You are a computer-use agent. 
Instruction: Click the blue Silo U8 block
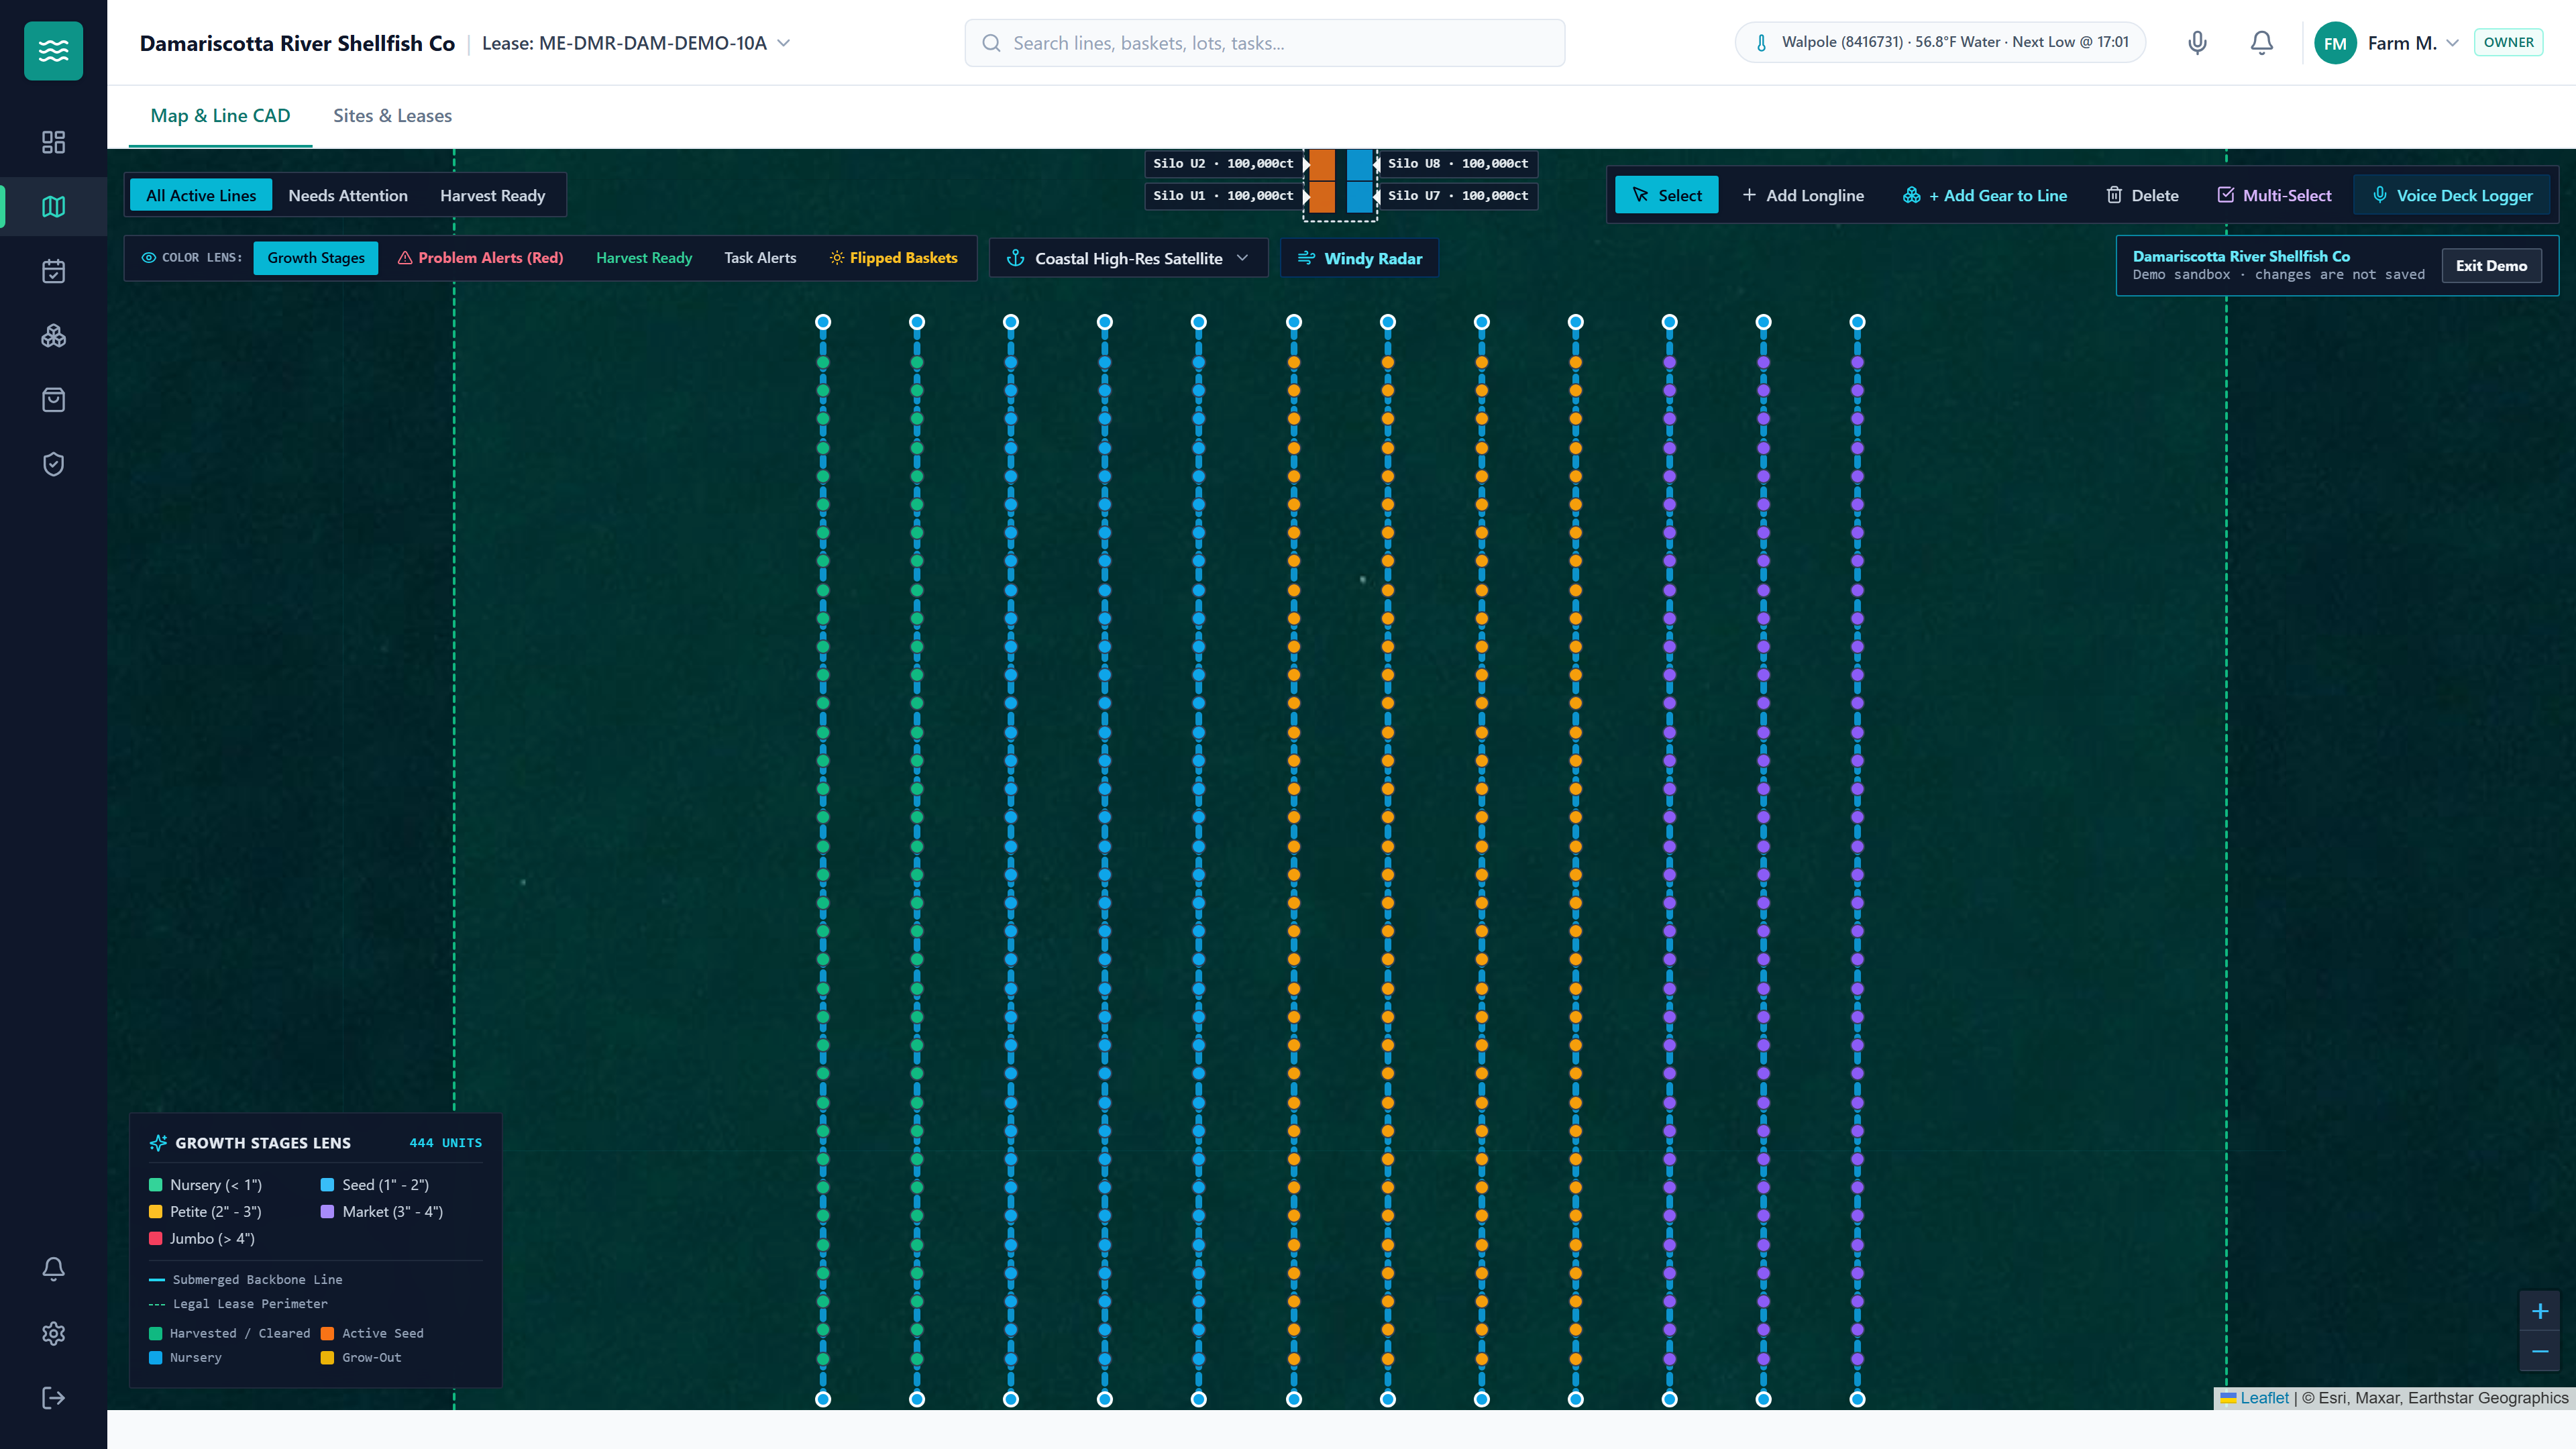pos(1360,164)
